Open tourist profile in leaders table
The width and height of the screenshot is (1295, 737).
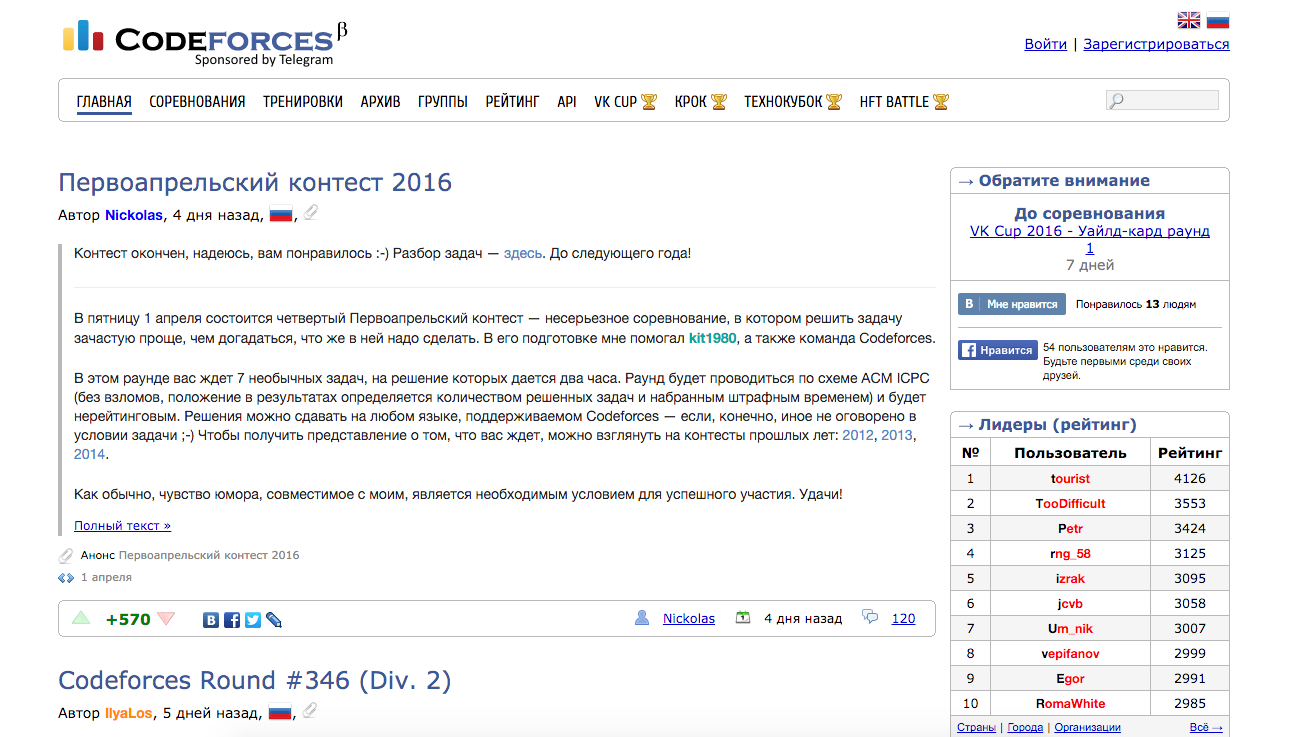tap(1070, 479)
